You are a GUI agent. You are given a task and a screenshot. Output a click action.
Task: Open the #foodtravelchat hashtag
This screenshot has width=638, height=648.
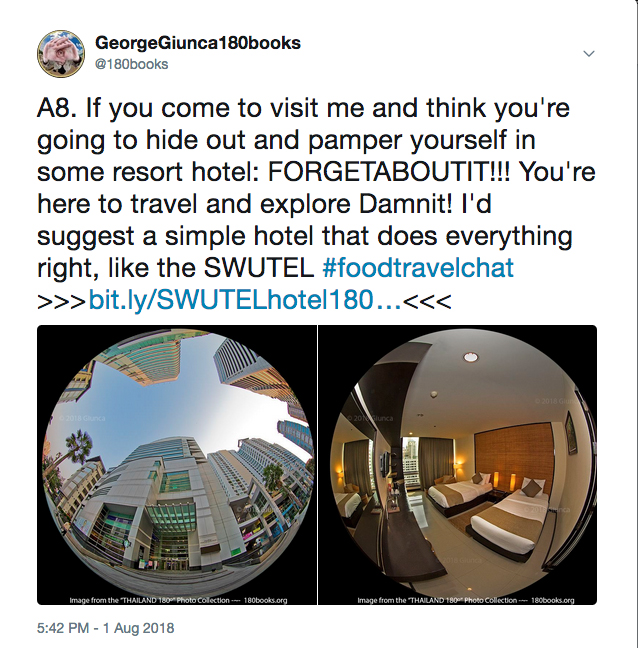(418, 268)
